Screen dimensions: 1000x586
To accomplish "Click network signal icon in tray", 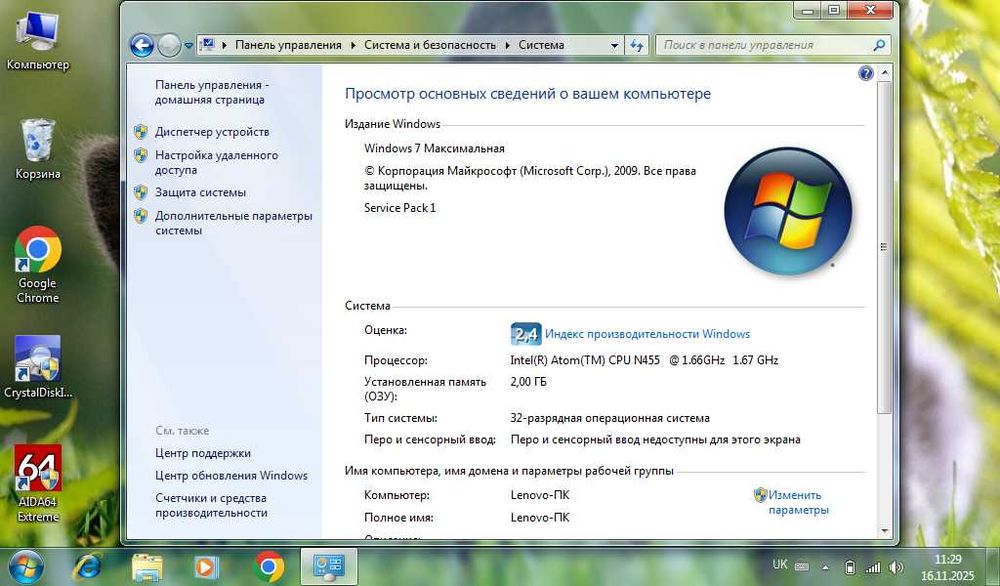I will pyautogui.click(x=872, y=567).
